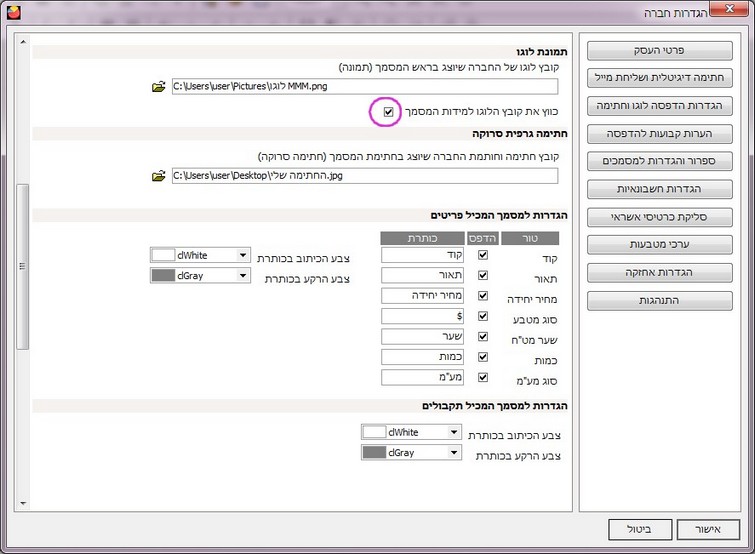Uncheck the fit-logo-to-document checkbox

(389, 111)
